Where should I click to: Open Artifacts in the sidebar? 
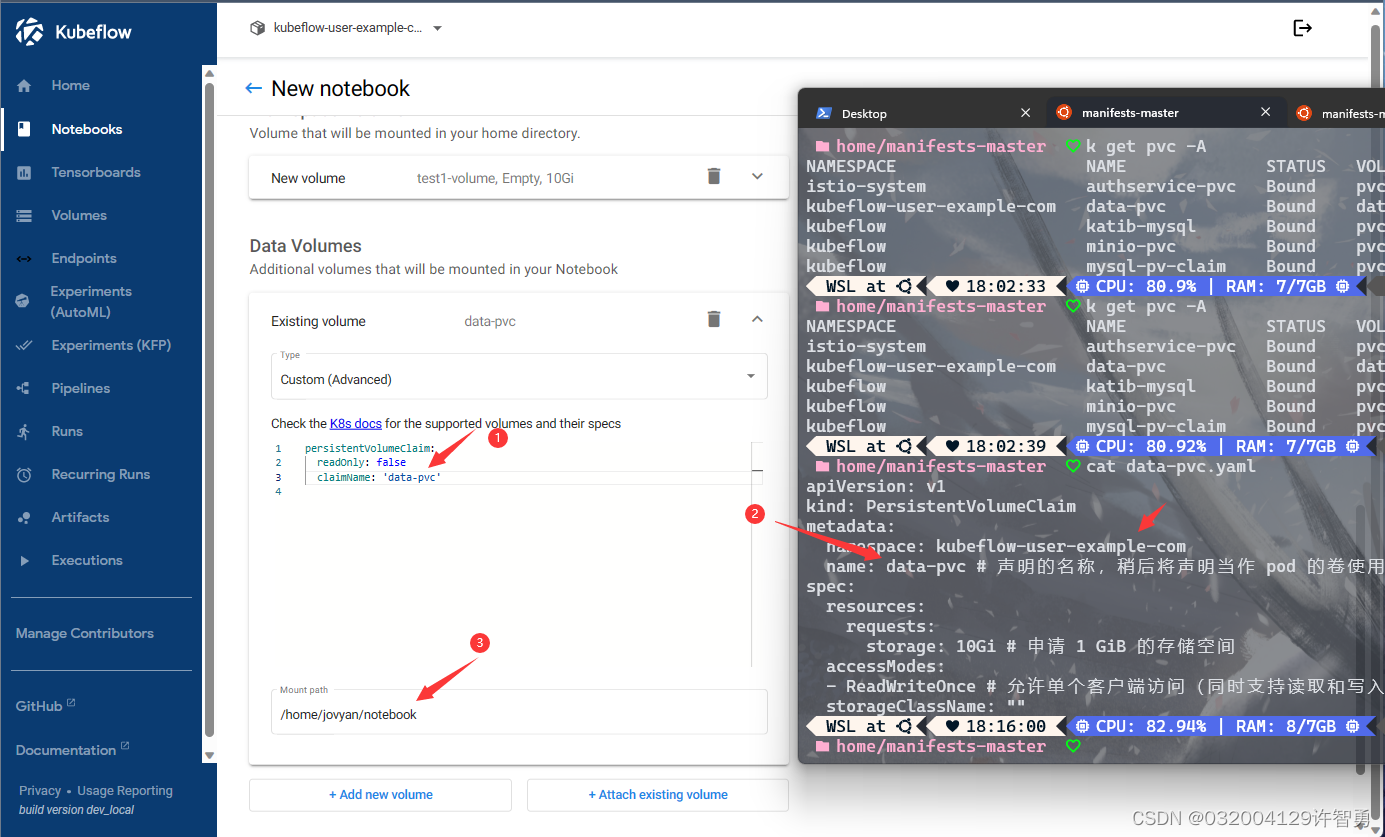pyautogui.click(x=80, y=517)
